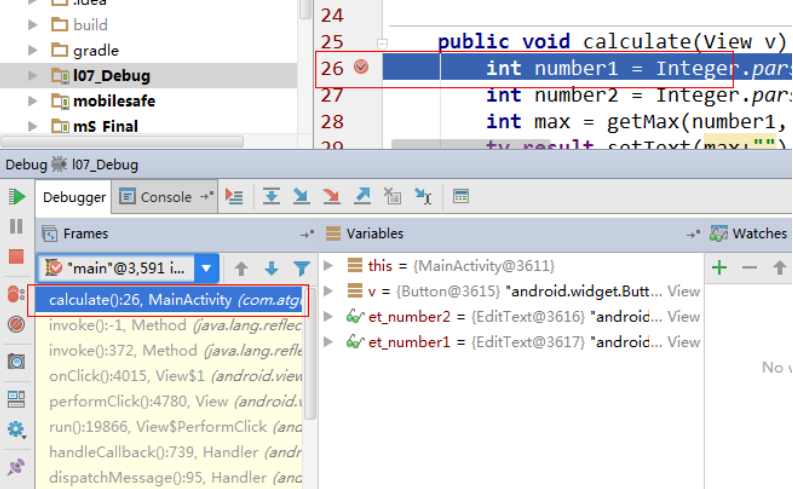Viewport: 793px width, 489px height.
Task: Select handleCallback():739 Handler frame
Action: tap(169, 452)
